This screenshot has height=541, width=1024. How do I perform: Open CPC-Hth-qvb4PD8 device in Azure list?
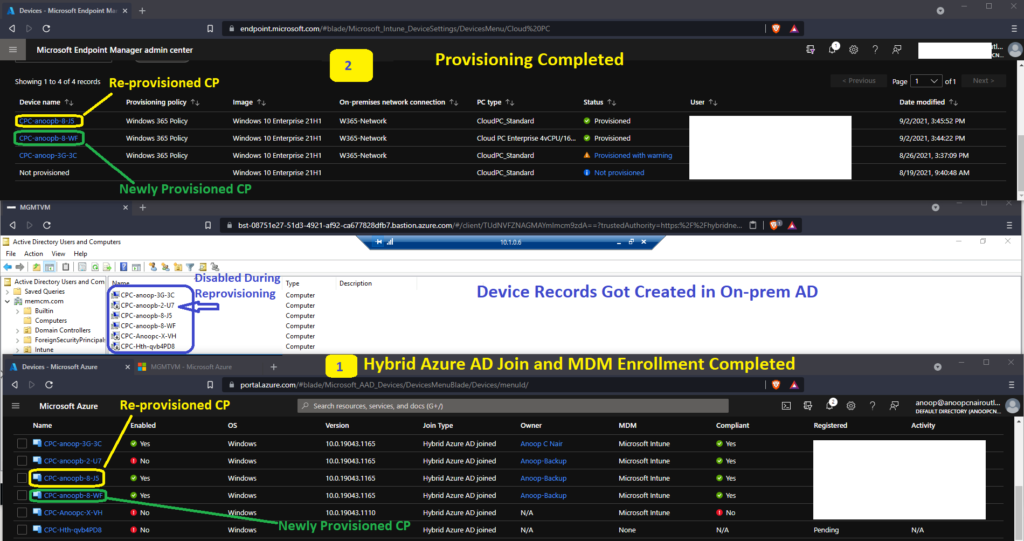72,530
